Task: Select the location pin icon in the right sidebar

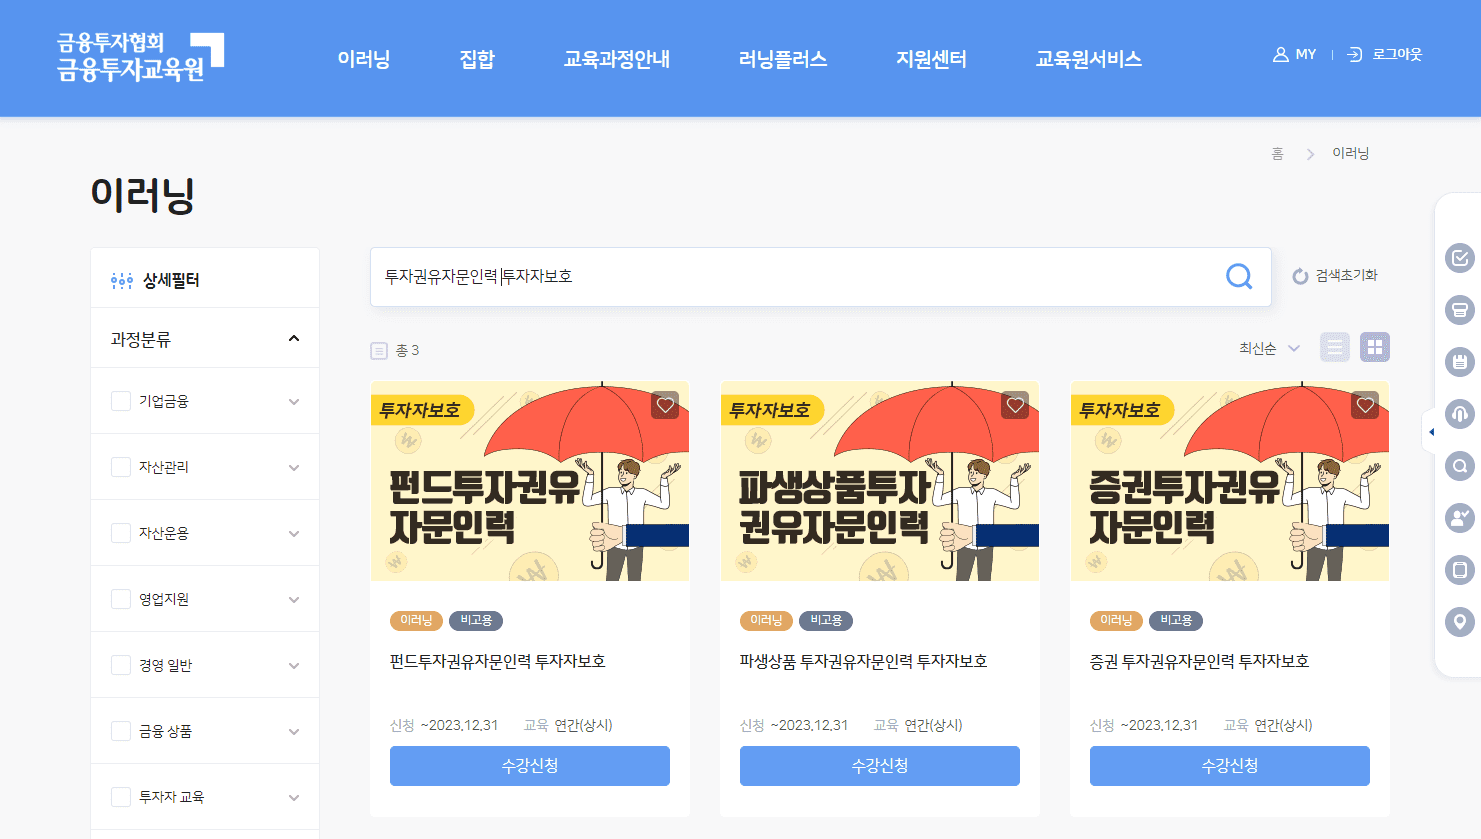Action: pyautogui.click(x=1458, y=622)
